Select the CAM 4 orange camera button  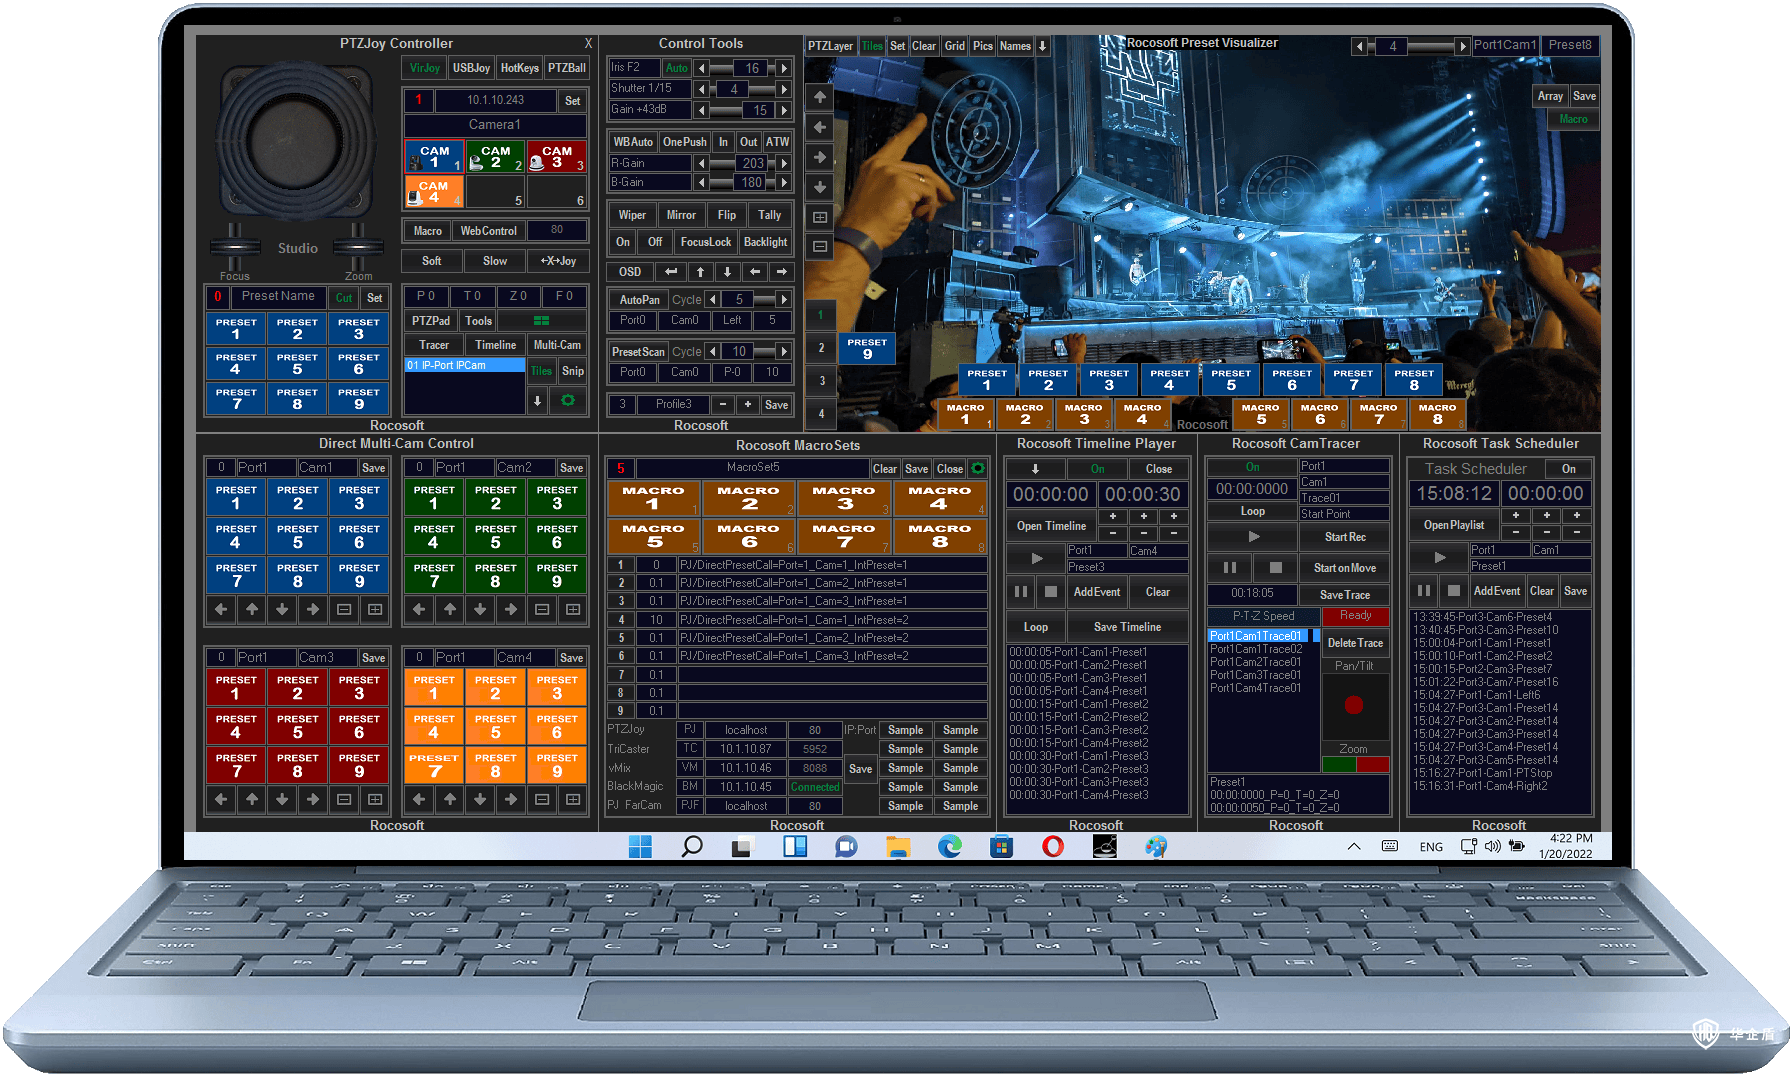433,191
